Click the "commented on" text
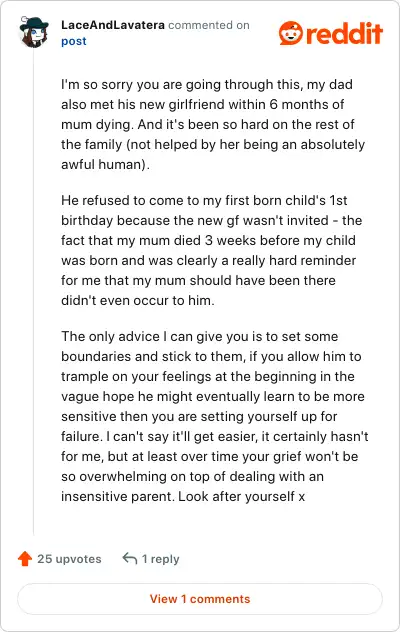This screenshot has width=400, height=632. point(209,25)
